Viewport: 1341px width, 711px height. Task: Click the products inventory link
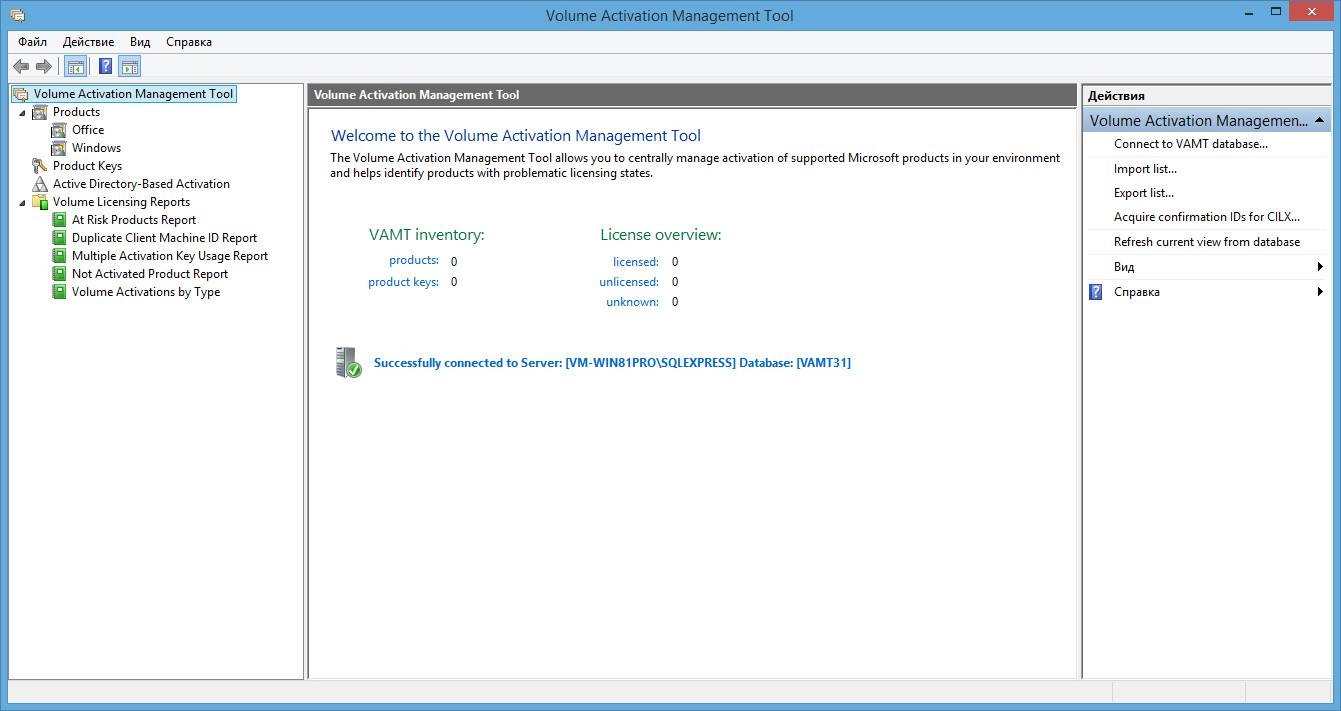(x=414, y=260)
